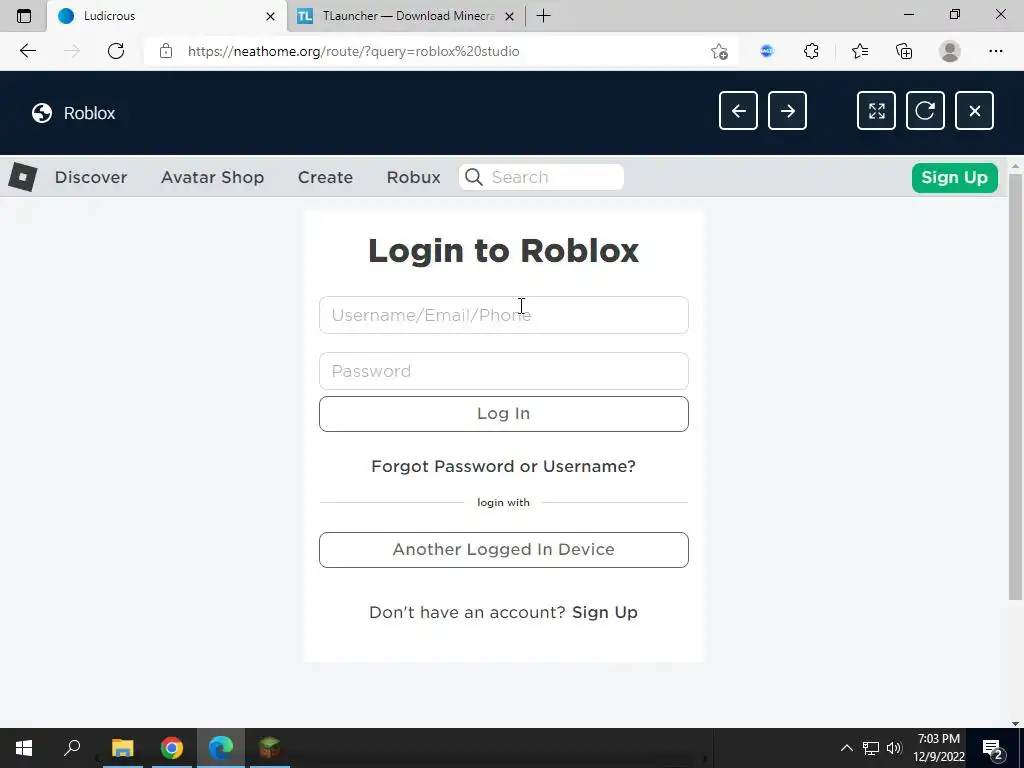Viewport: 1024px width, 768px height.
Task: Refresh the browser page
Action: 116,51
